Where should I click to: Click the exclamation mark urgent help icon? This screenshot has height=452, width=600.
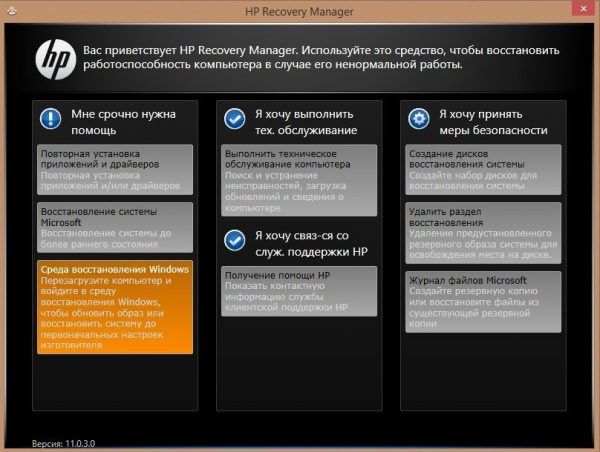(51, 119)
